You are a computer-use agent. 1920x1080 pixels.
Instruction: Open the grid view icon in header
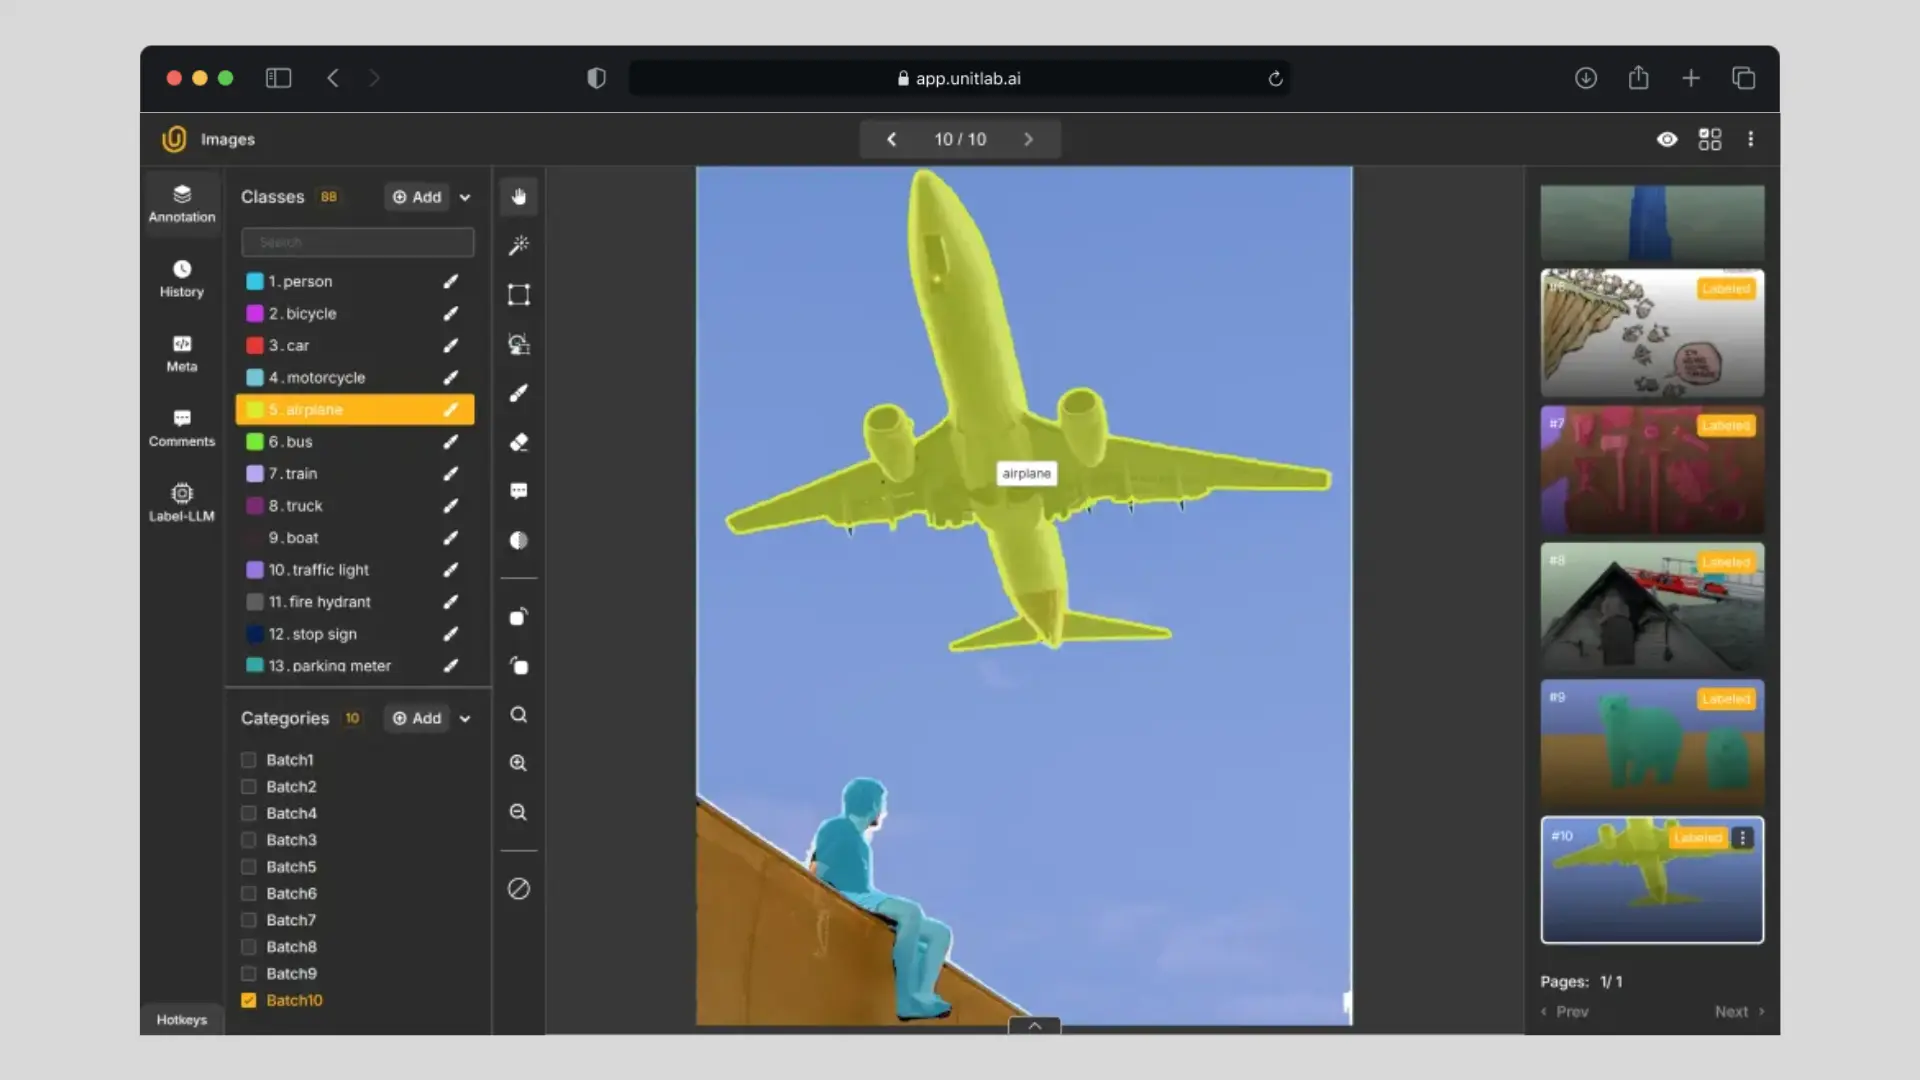coord(1710,139)
